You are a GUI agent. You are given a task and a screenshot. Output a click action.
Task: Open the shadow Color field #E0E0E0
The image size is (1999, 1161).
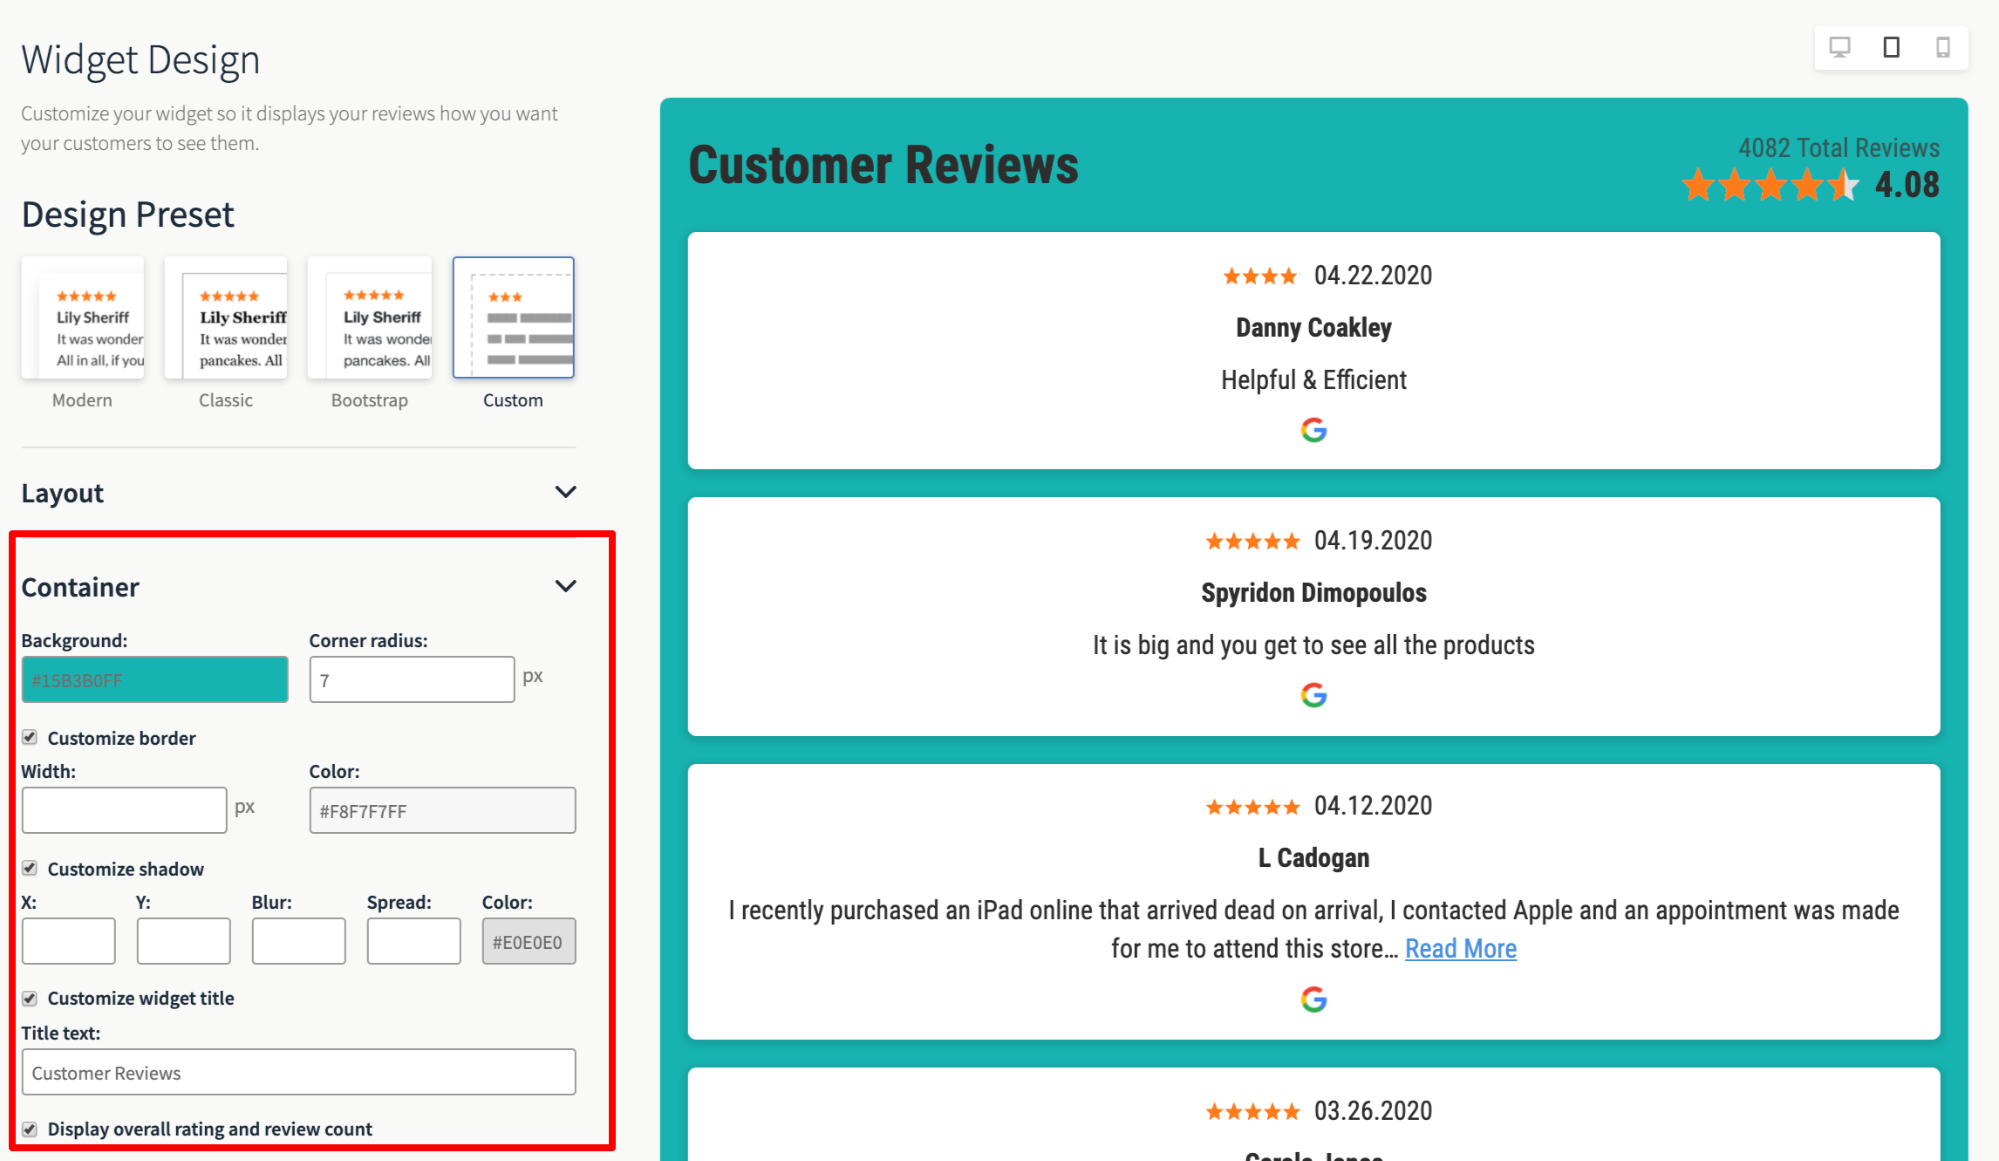tap(528, 941)
